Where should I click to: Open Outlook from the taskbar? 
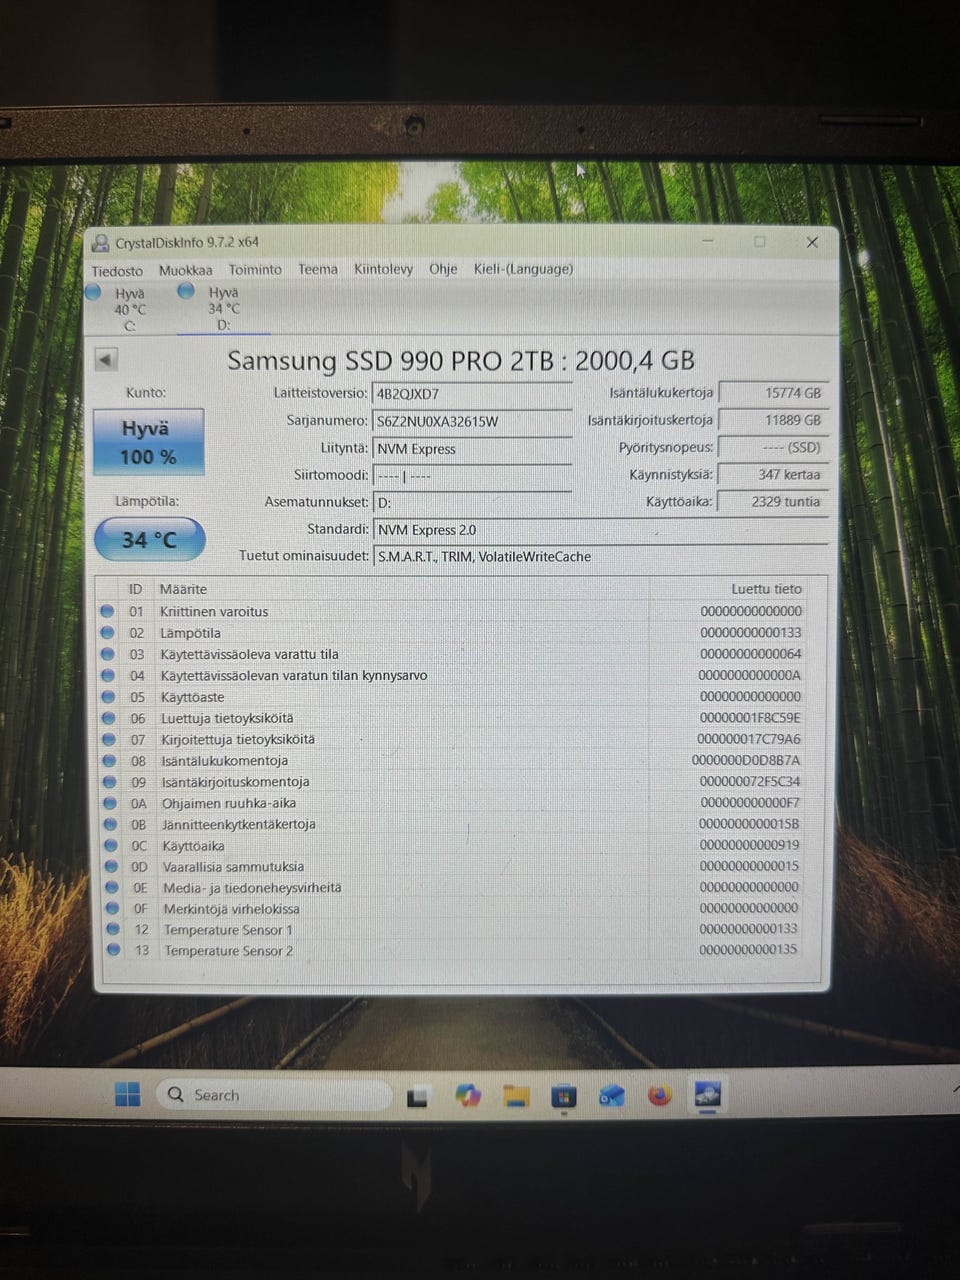[x=611, y=1096]
